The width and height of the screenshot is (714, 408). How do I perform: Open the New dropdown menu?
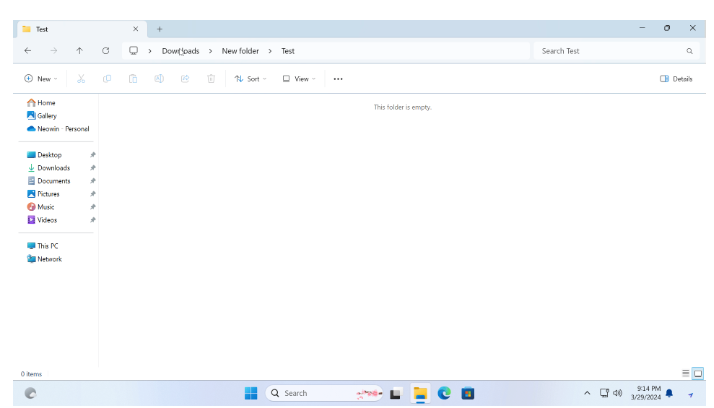tap(41, 79)
